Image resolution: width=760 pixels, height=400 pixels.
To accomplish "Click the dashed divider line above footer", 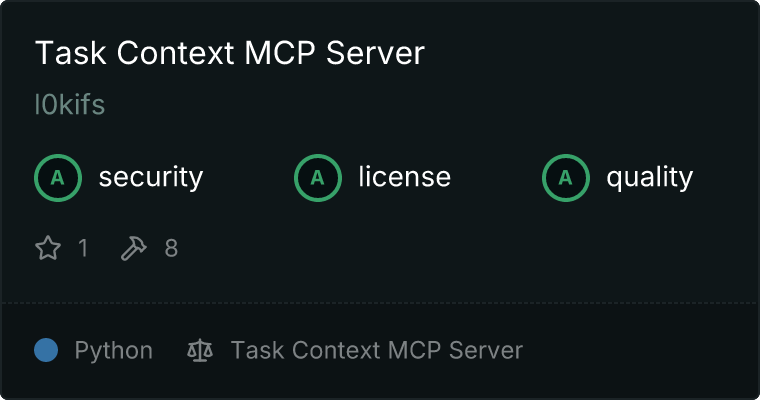I will tap(380, 303).
